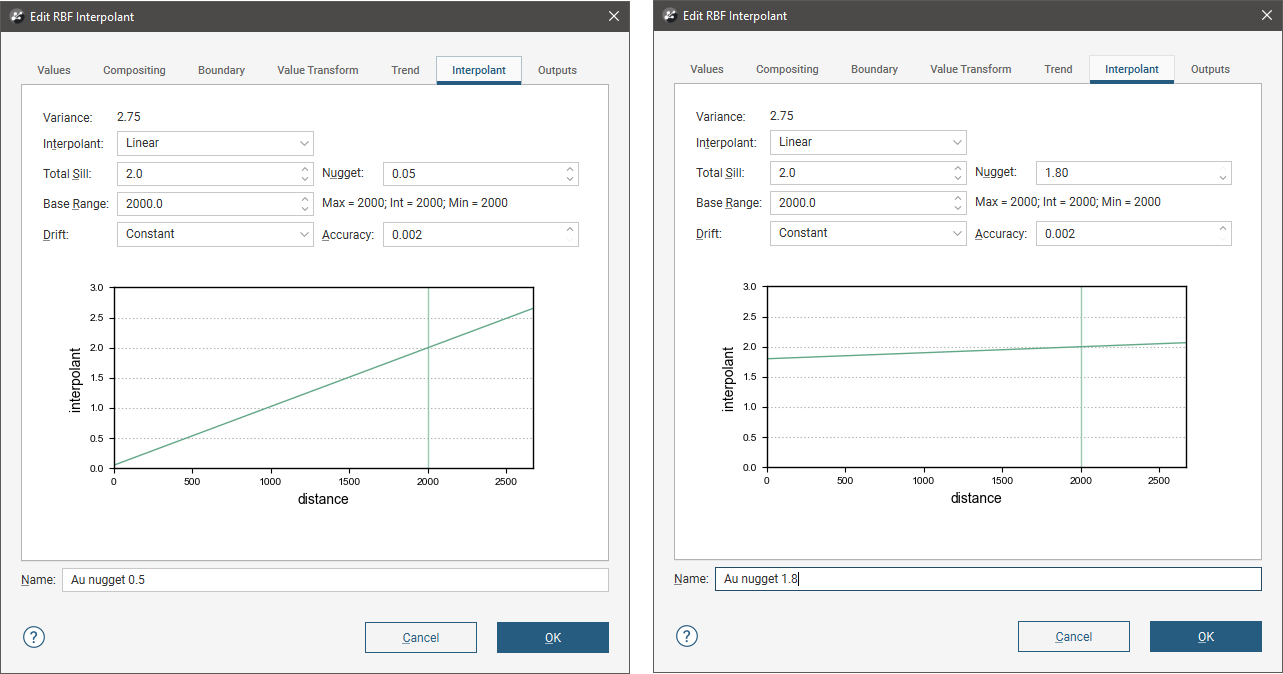The image size is (1283, 674).
Task: Click the Name field containing Au nugget 0.5
Action: (x=334, y=580)
